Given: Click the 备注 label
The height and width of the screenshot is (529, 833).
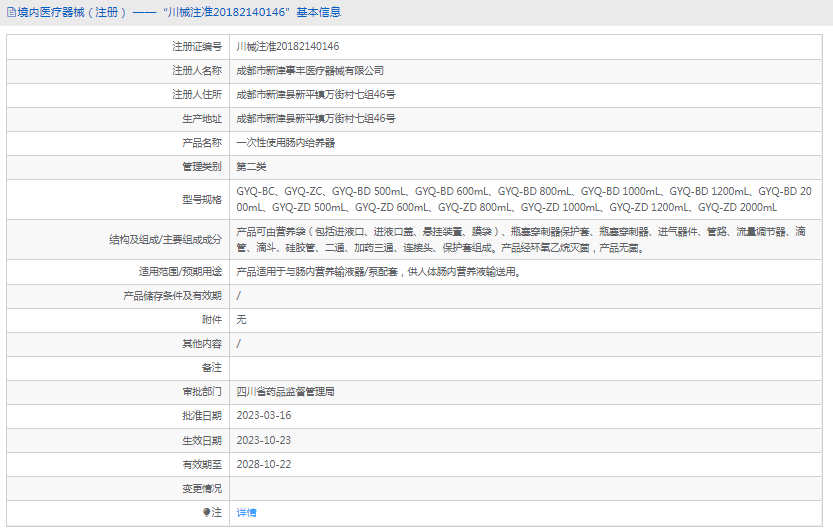Looking at the screenshot, I should coord(211,368).
